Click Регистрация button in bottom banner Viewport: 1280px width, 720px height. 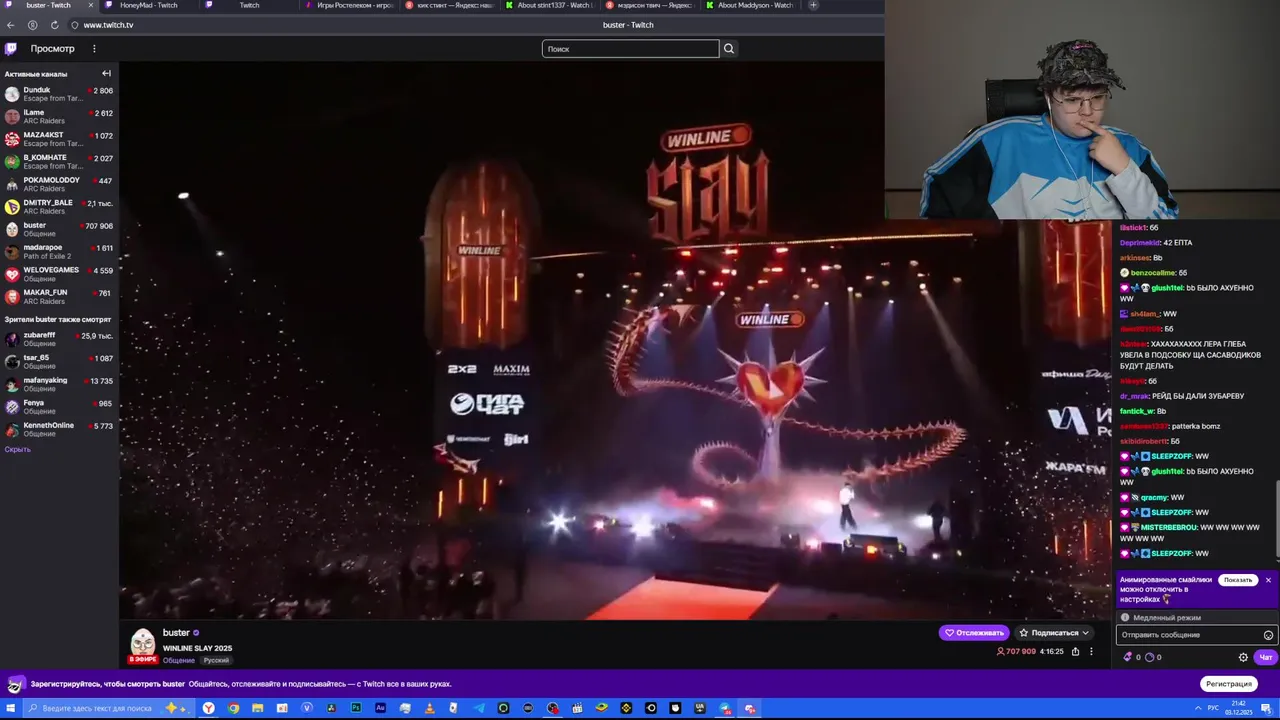coord(1229,684)
